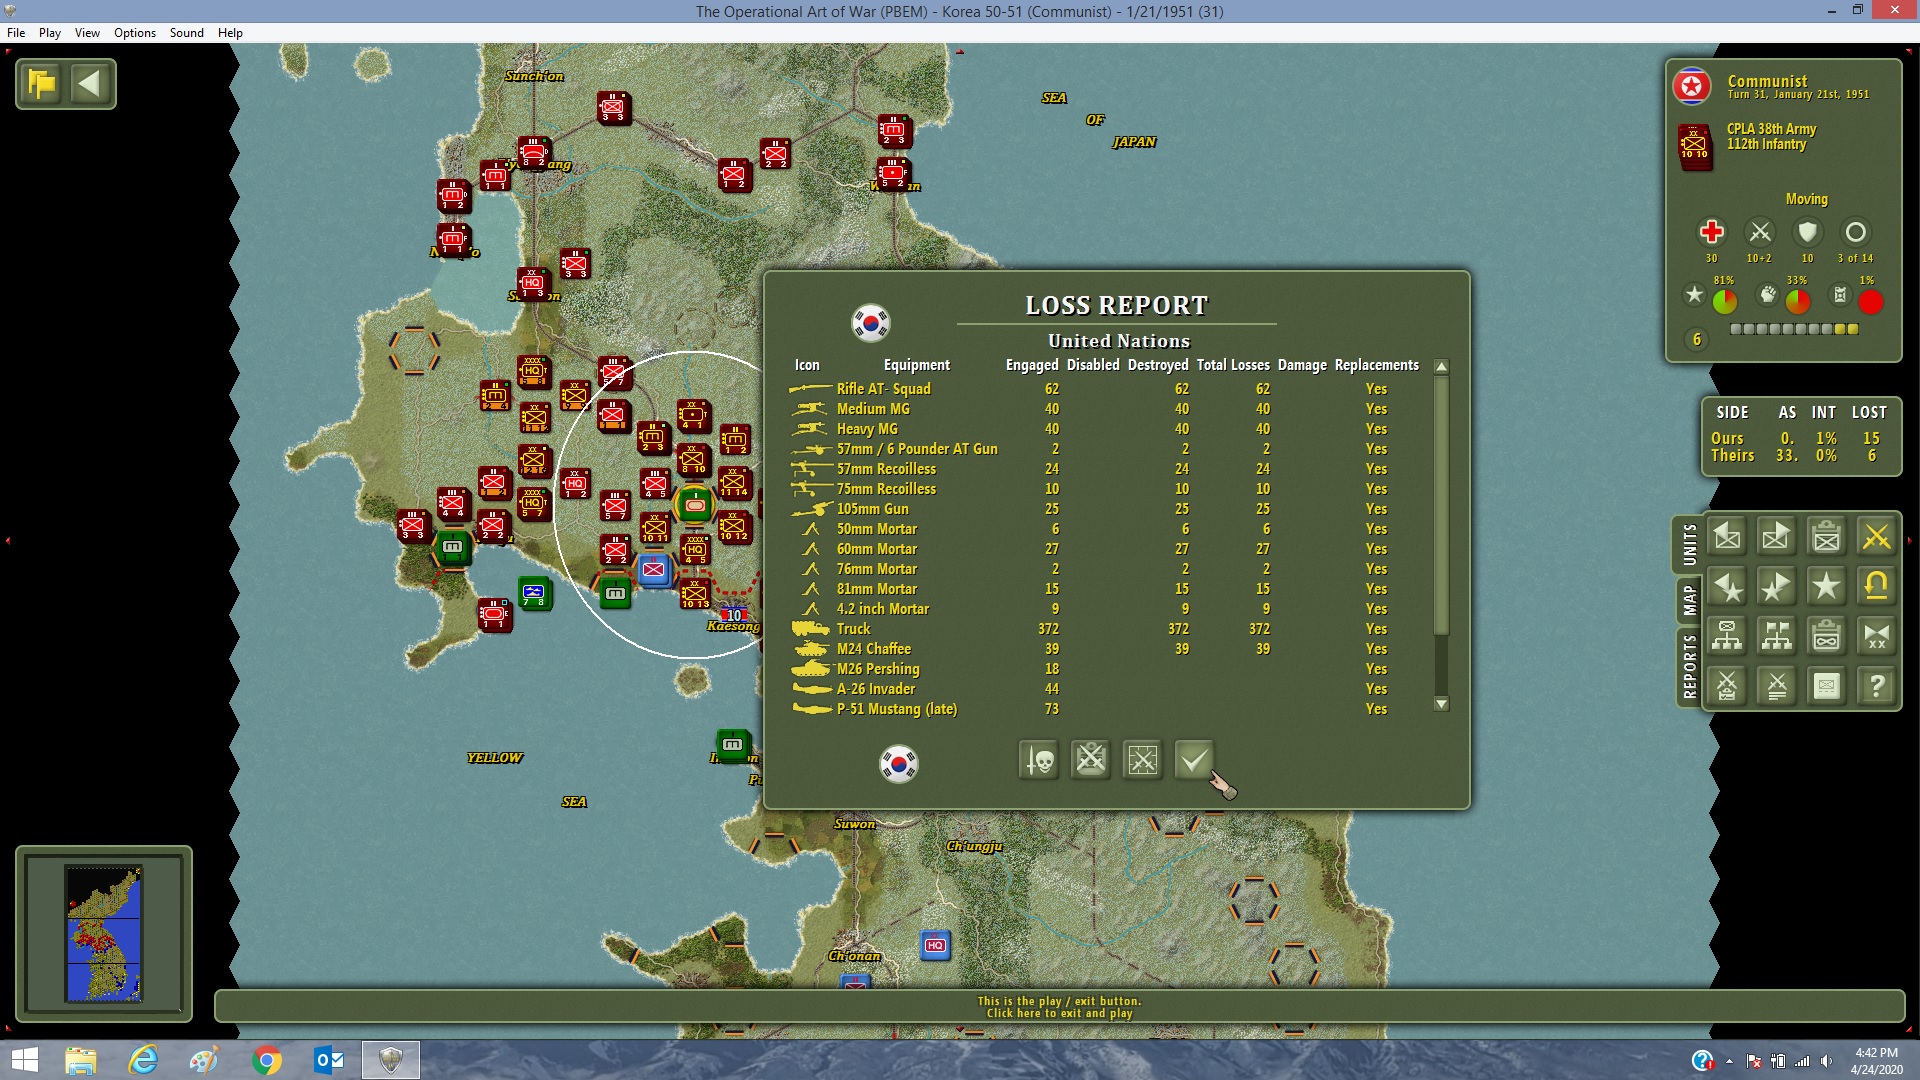Click the red cross health icon
Image resolution: width=1920 pixels, height=1080 pixels.
click(1712, 232)
